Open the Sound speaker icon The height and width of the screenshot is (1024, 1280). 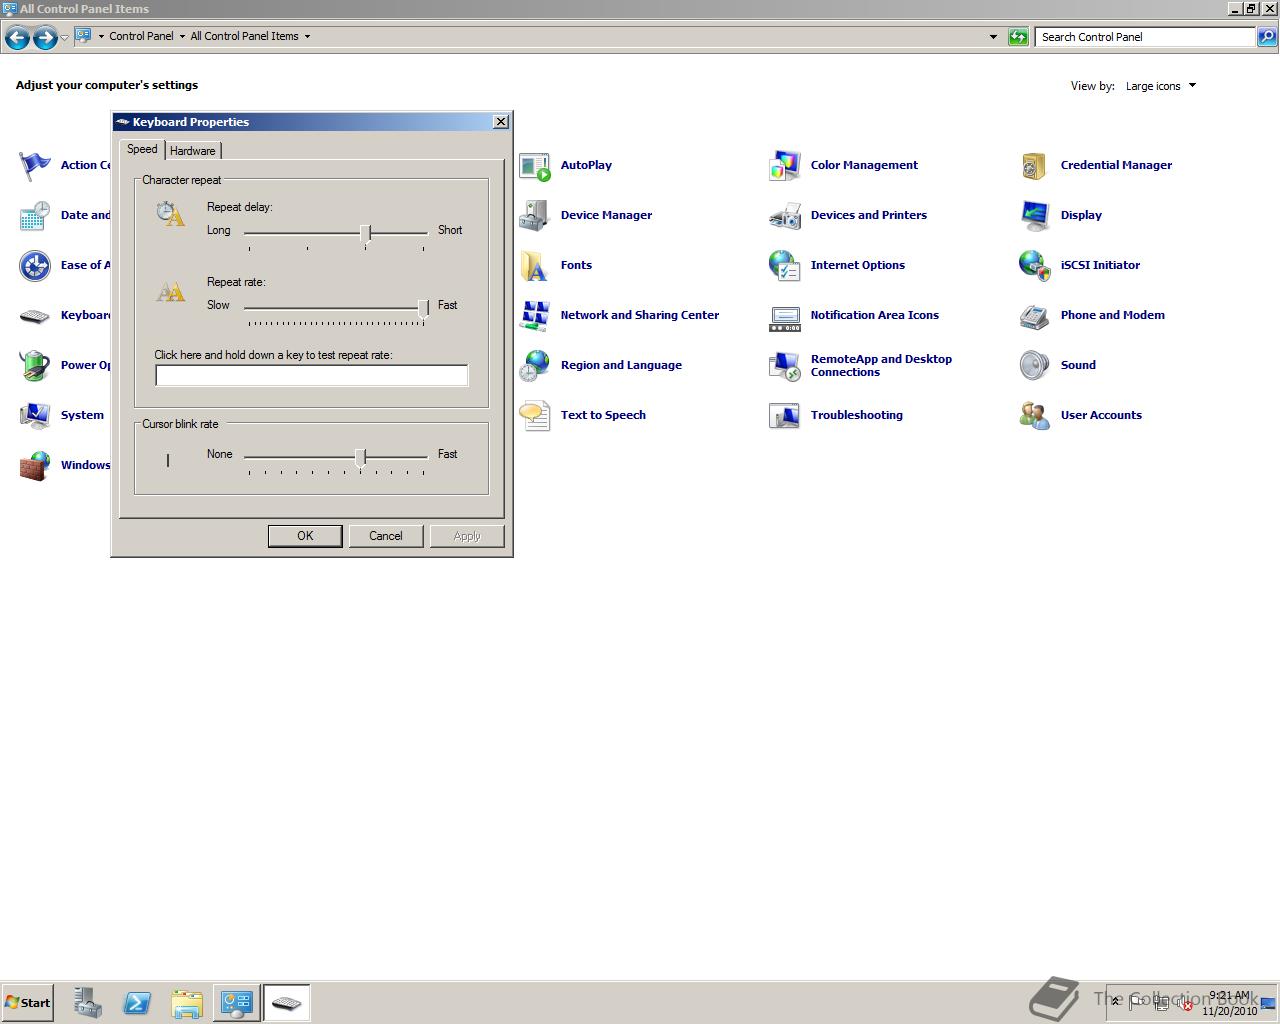pyautogui.click(x=1035, y=366)
